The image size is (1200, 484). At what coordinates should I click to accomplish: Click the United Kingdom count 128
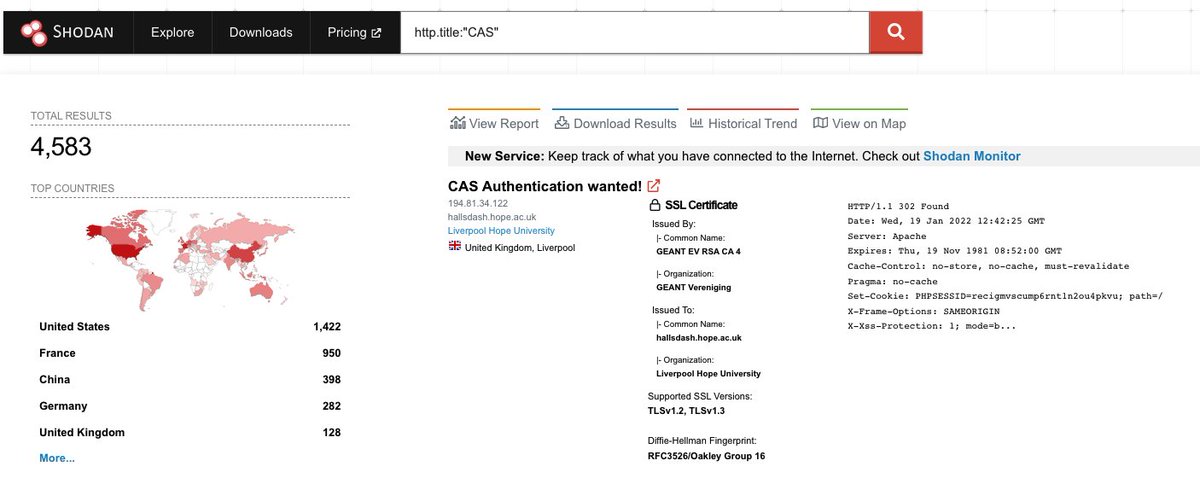tap(331, 433)
